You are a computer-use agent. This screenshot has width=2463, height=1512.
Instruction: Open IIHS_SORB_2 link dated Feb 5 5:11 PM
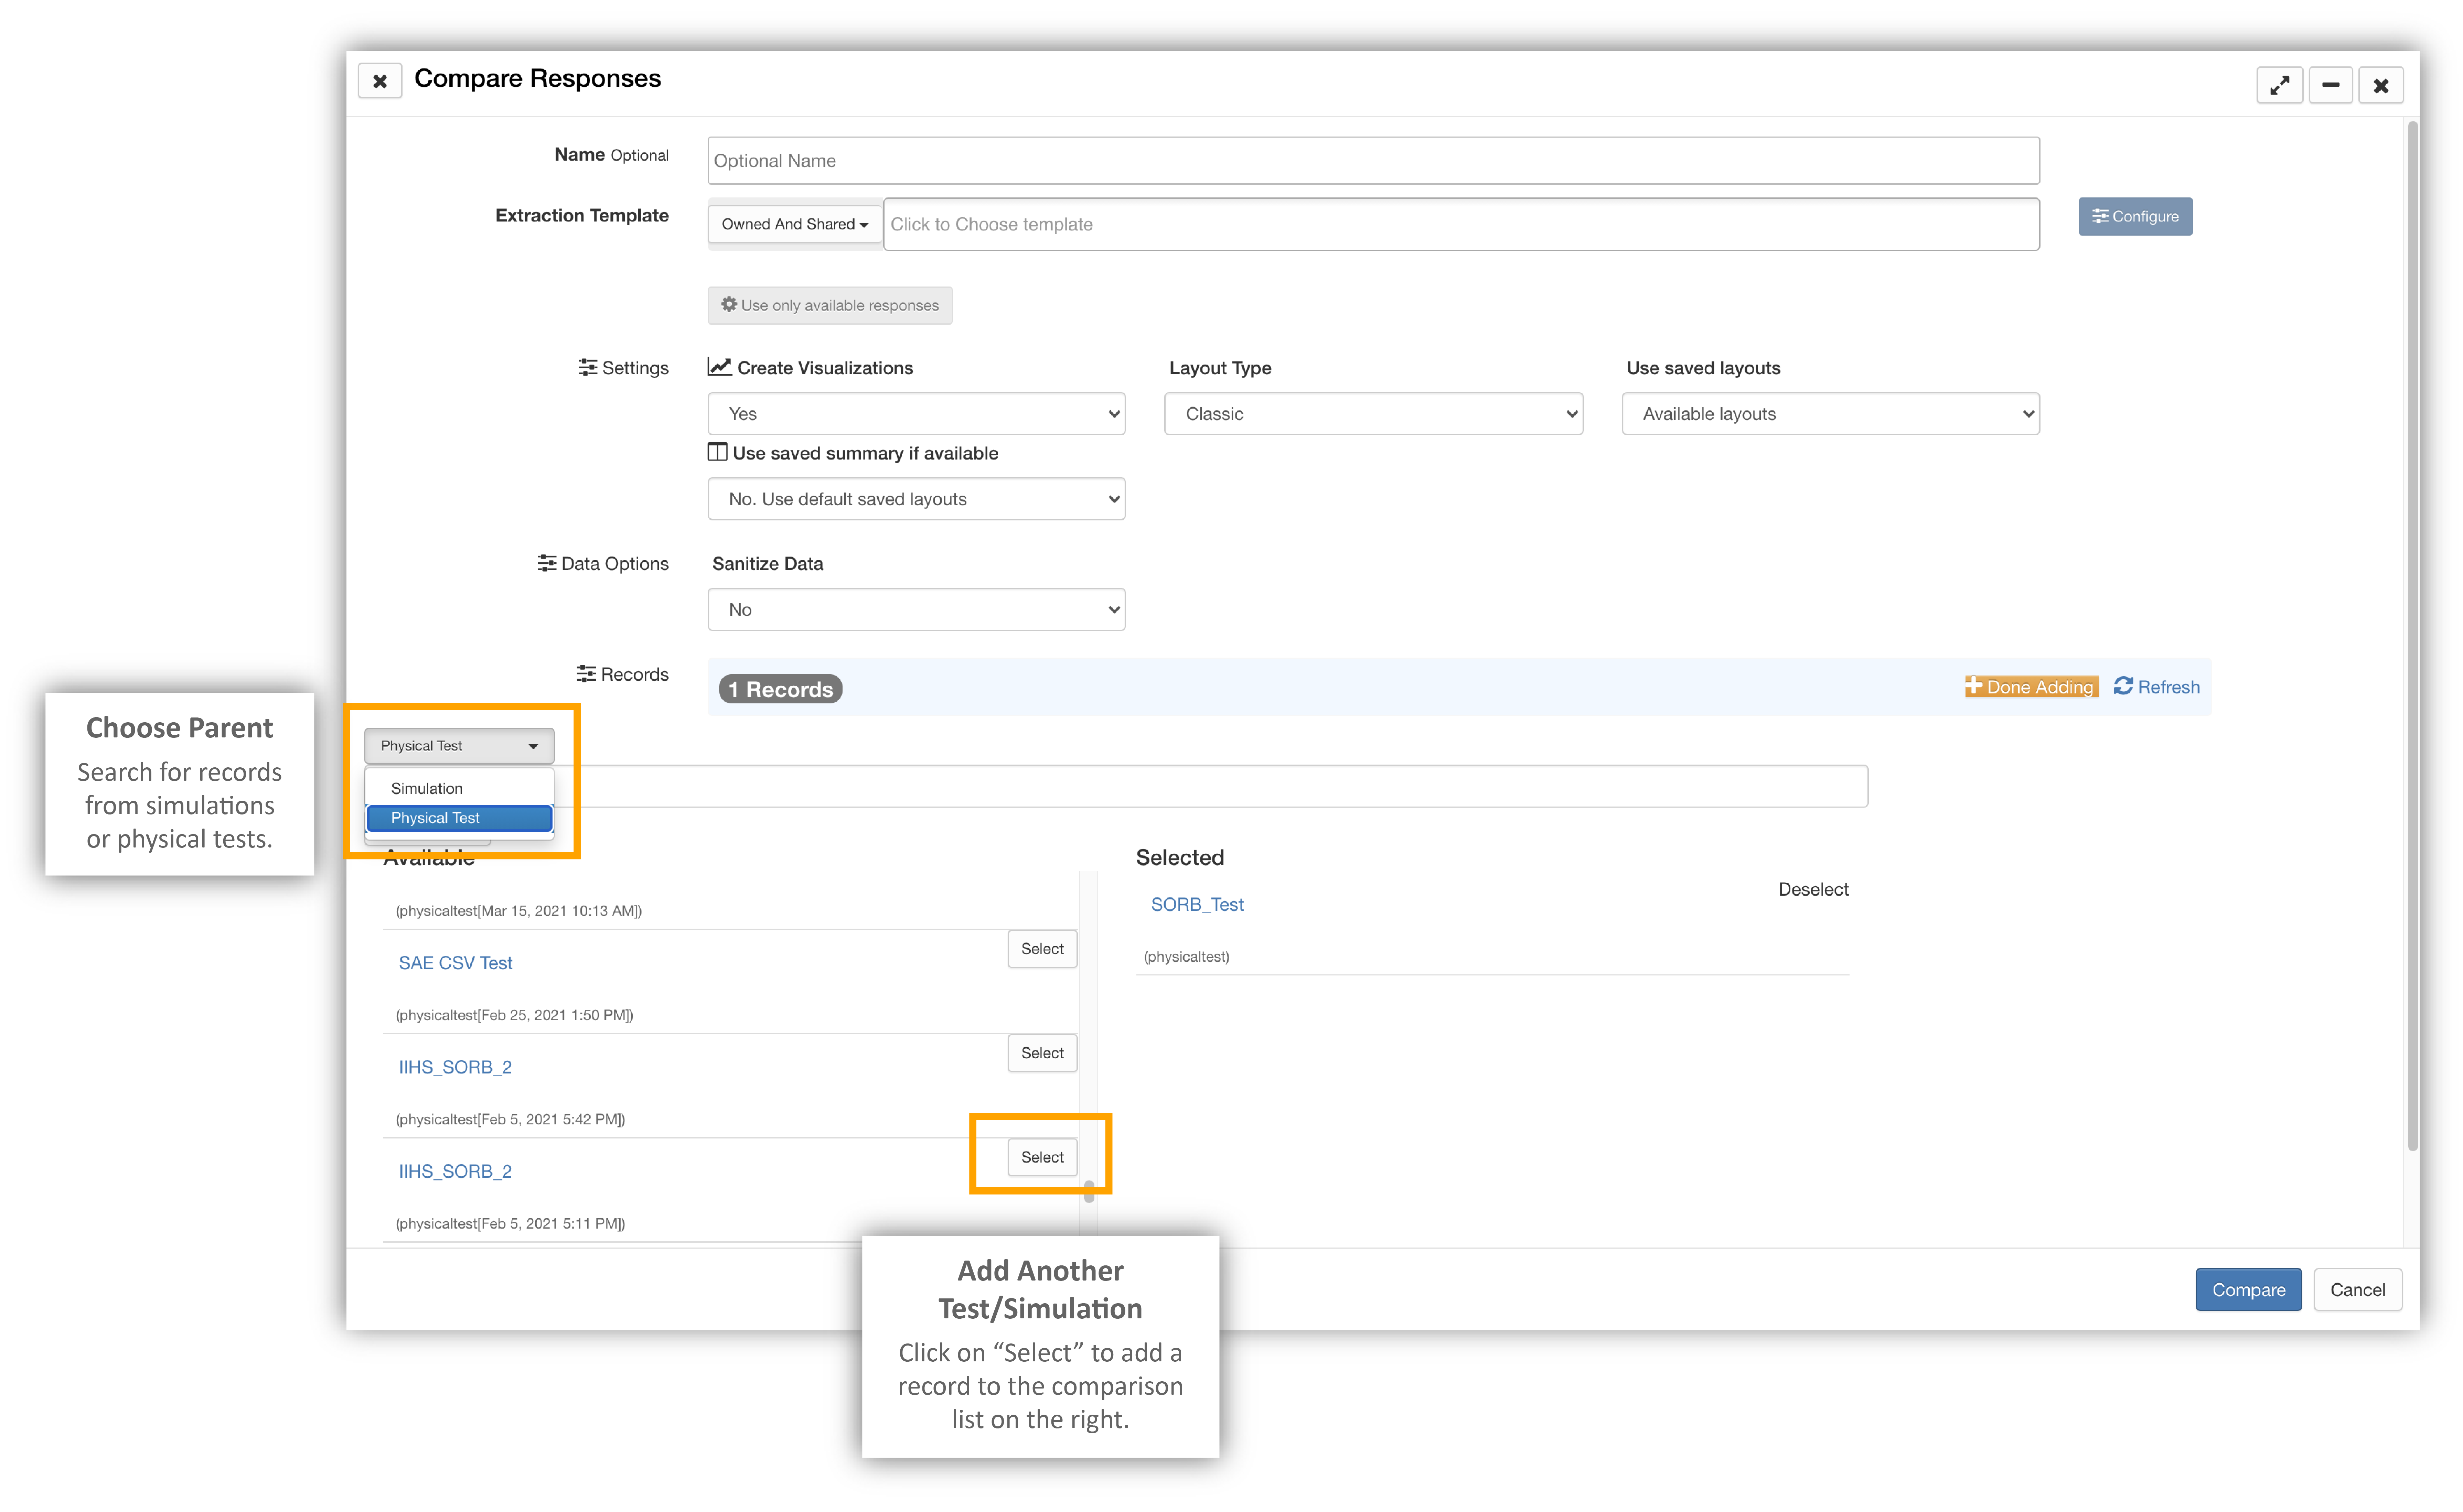point(455,1171)
